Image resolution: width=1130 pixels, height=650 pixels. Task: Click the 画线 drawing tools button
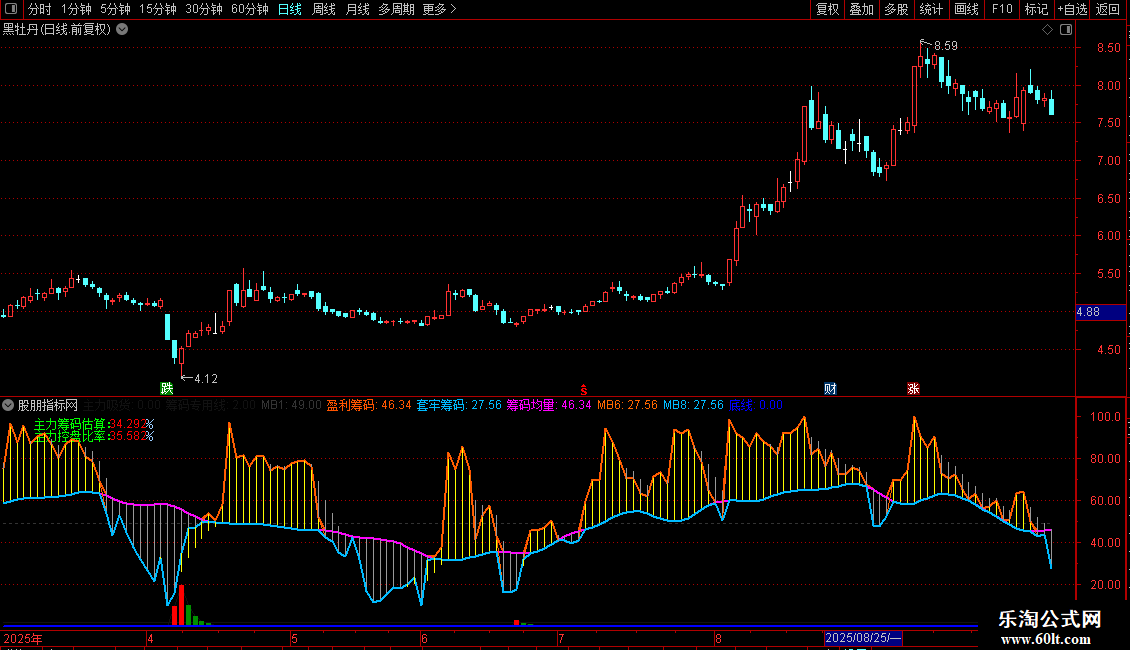click(966, 10)
